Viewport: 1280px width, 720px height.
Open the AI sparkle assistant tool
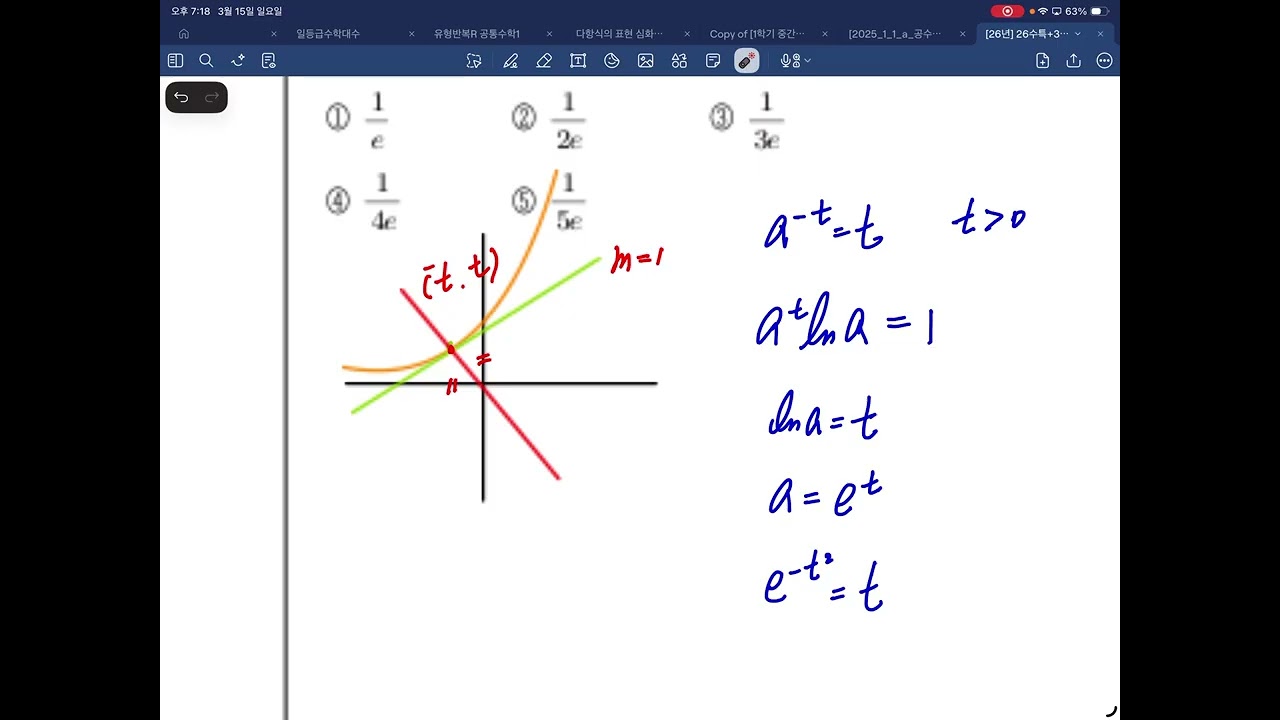point(237,61)
